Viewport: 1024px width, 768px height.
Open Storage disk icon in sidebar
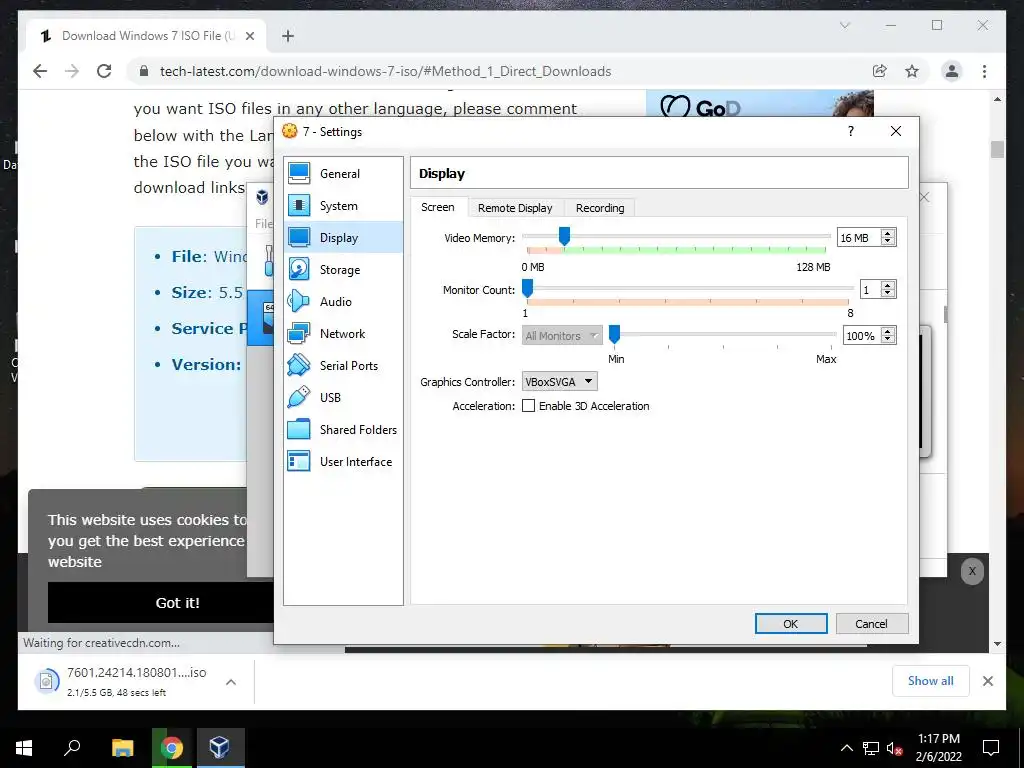[299, 269]
